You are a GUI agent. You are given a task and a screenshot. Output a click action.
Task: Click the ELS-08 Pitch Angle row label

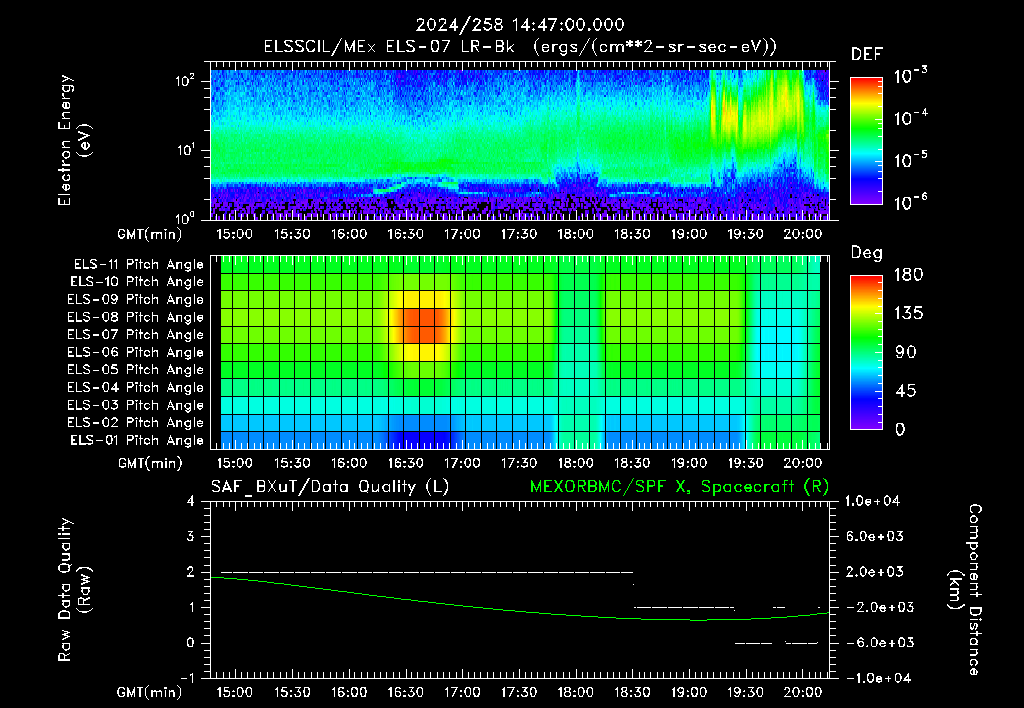(x=136, y=317)
